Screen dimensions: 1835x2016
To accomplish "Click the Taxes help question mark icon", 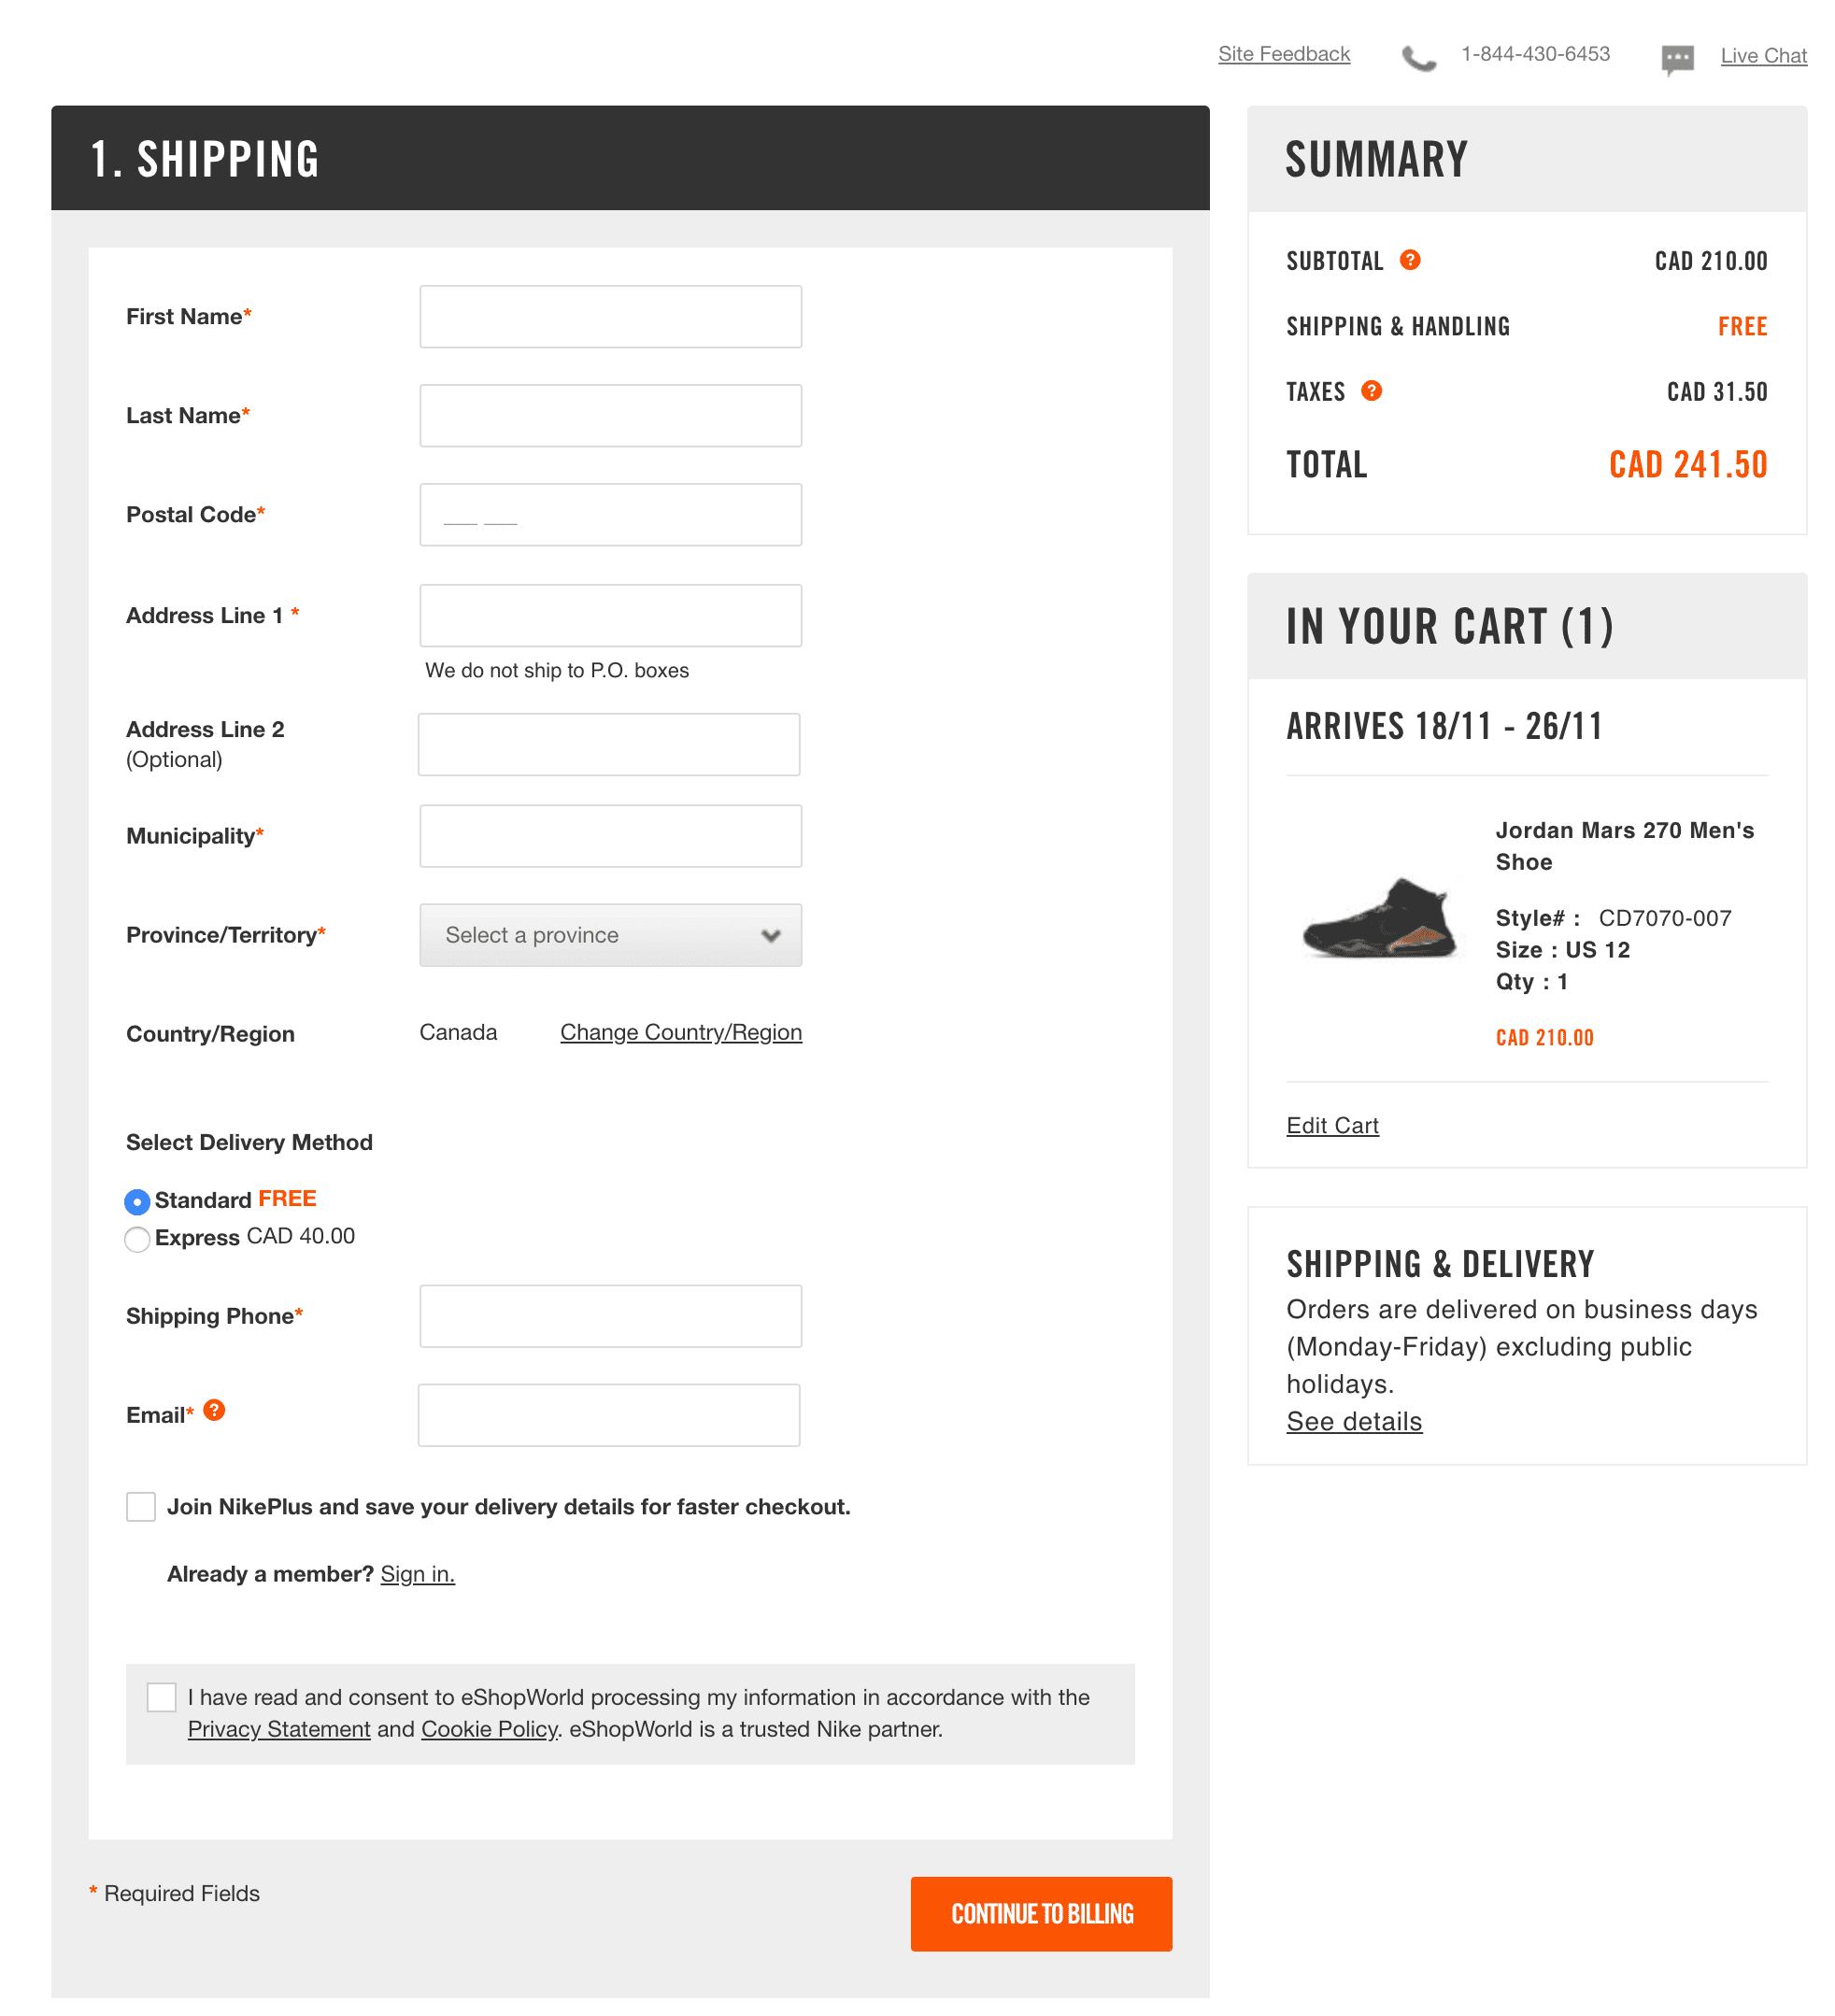I will [x=1372, y=390].
